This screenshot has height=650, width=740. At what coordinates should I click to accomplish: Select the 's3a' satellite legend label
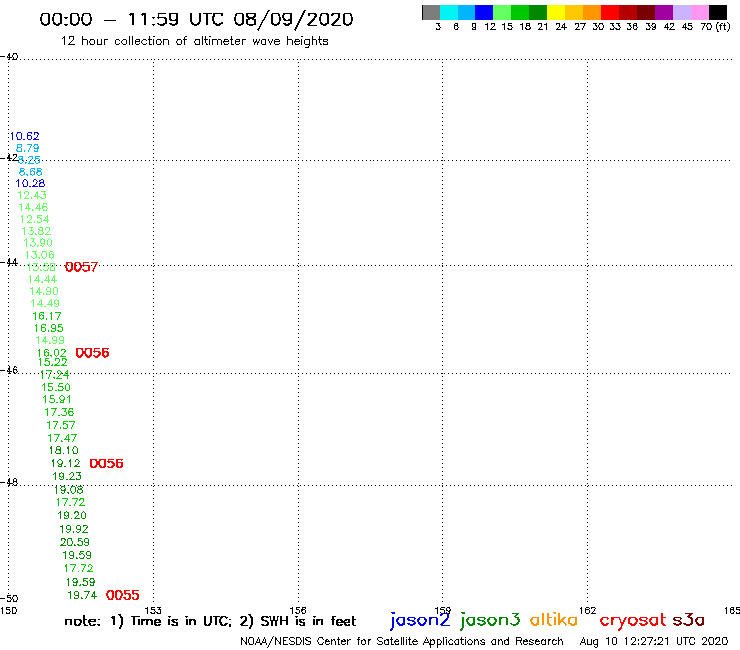(689, 620)
